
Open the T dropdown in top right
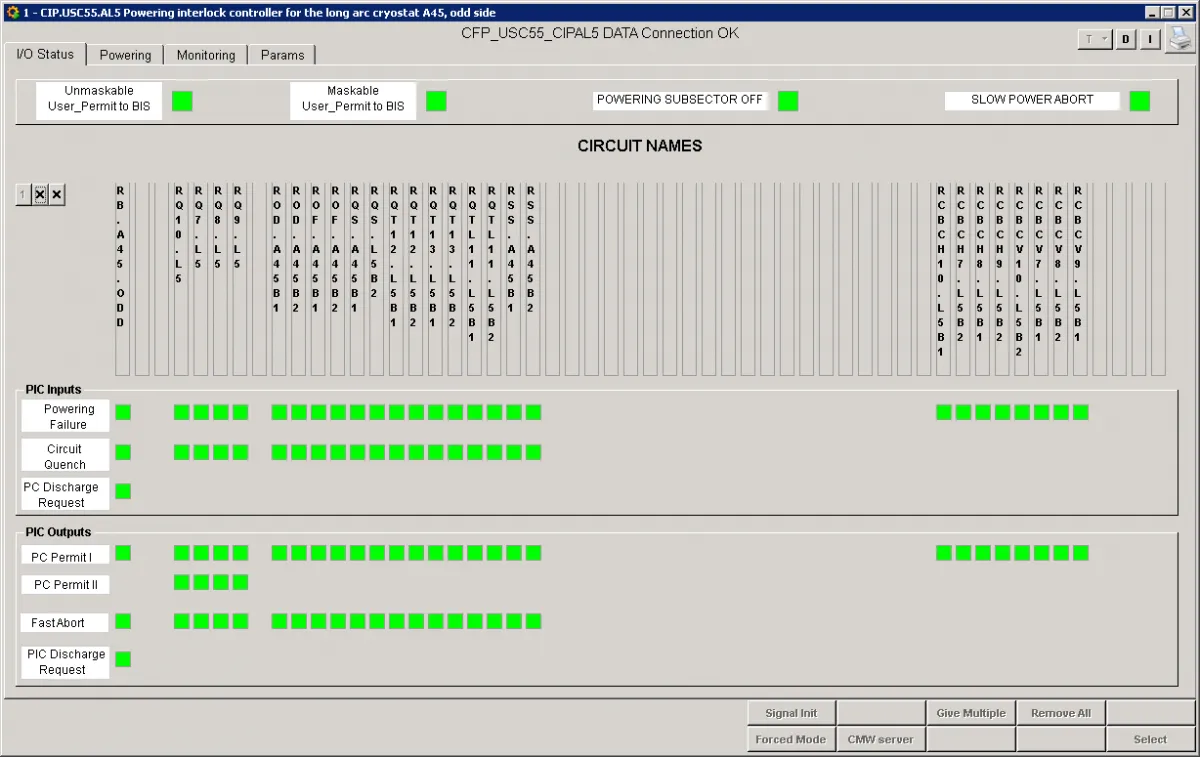[x=1096, y=39]
